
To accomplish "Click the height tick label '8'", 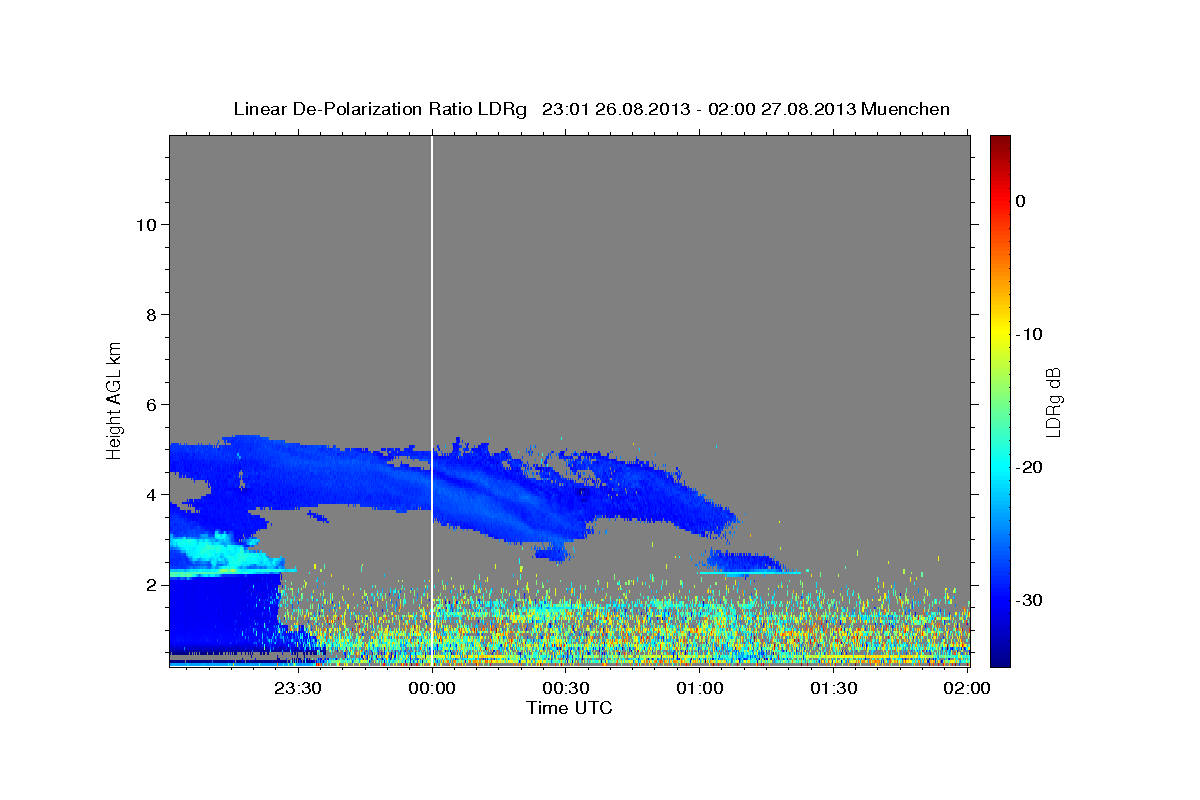I will [x=150, y=315].
